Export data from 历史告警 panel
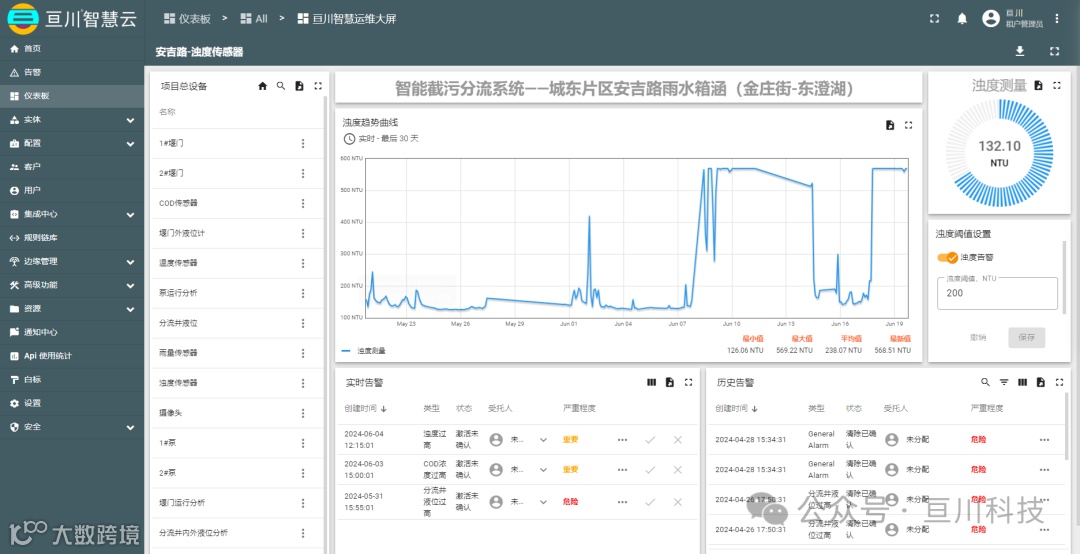1080x554 pixels. 1041,382
